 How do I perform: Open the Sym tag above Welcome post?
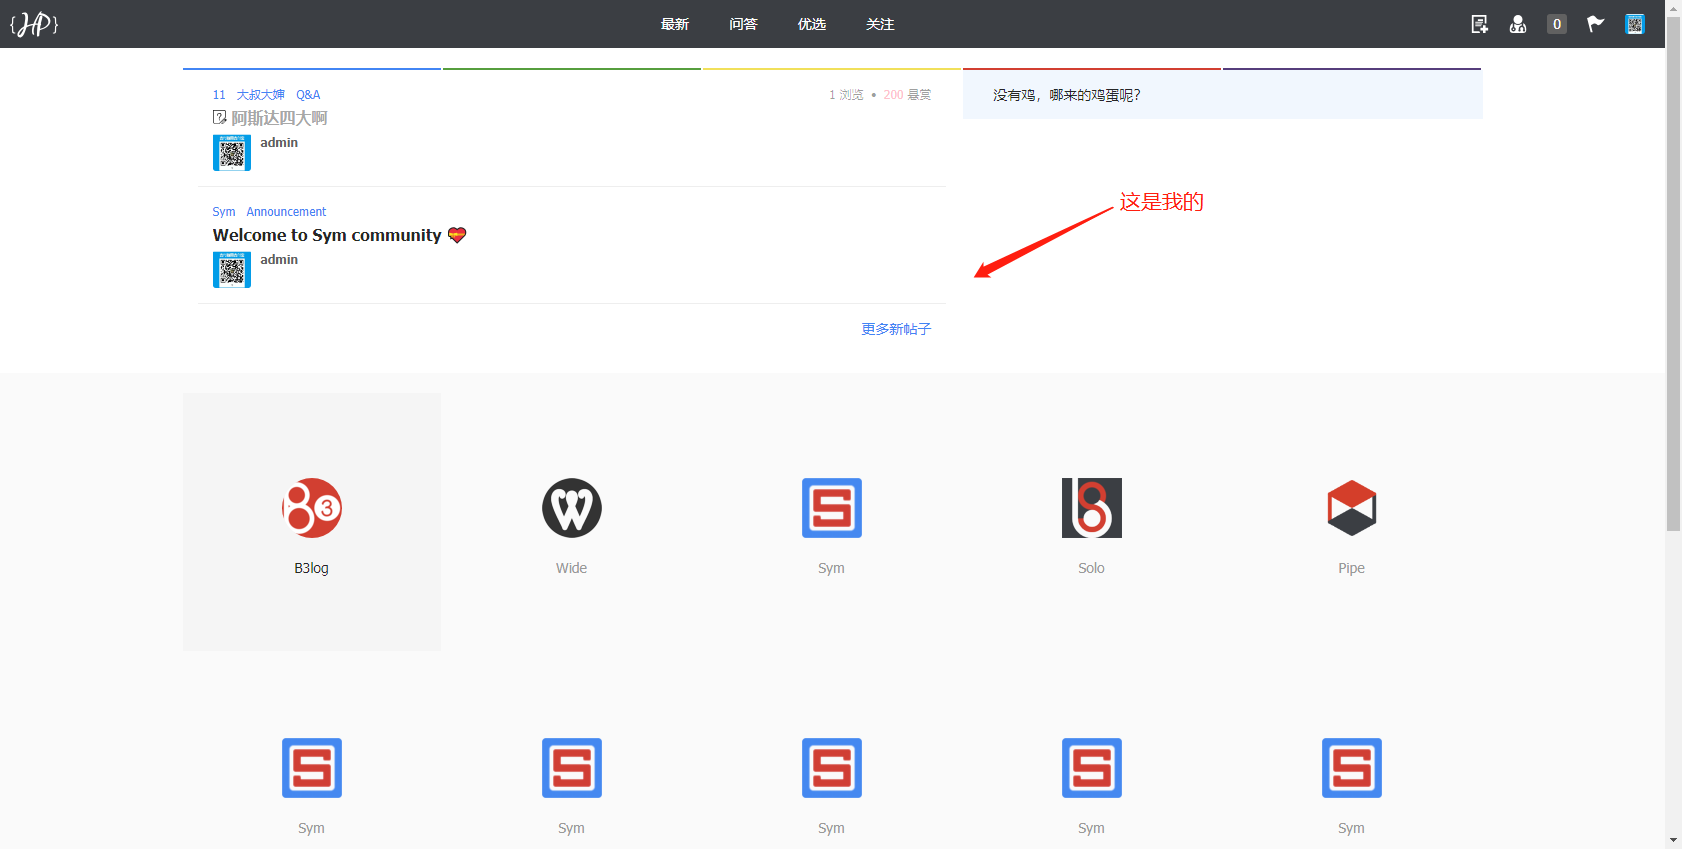tap(224, 212)
